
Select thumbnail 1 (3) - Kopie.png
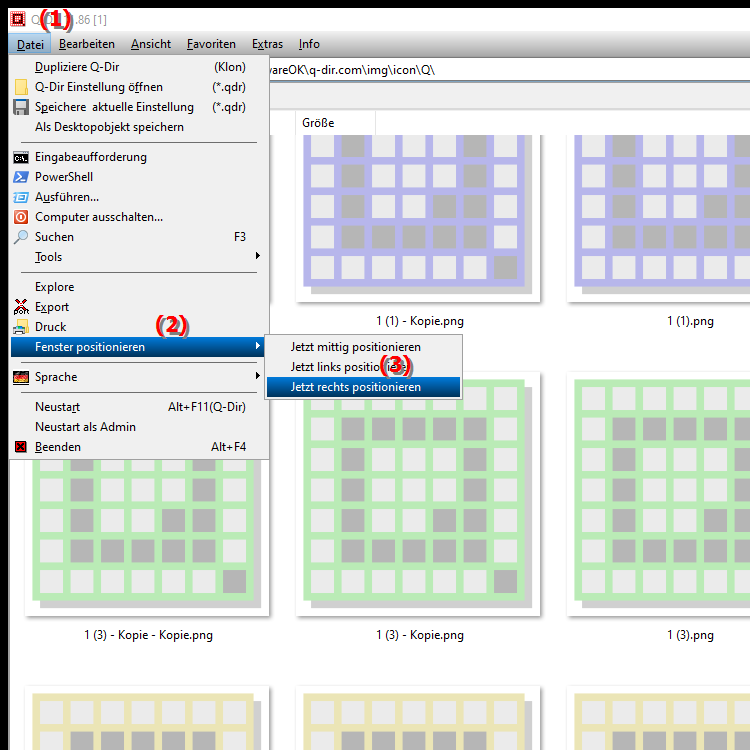tap(419, 500)
